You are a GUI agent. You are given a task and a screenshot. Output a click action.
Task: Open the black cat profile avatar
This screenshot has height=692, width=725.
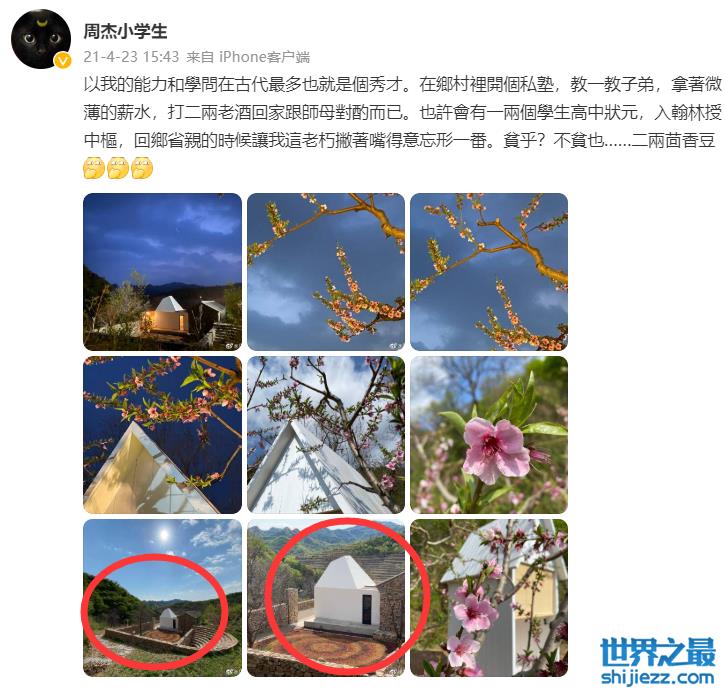(41, 39)
